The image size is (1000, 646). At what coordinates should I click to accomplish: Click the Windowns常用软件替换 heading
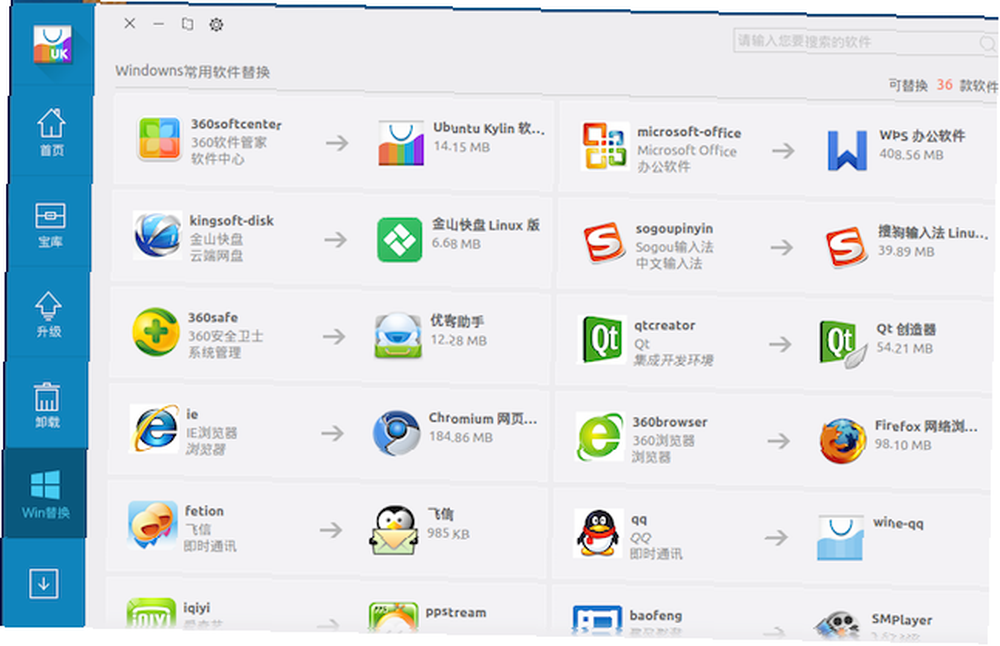coord(193,71)
